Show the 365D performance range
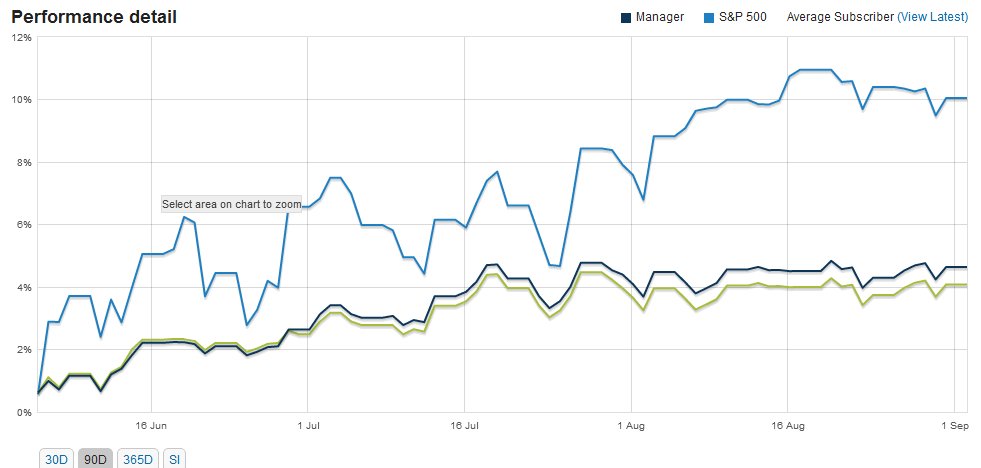981x468 pixels. [137, 459]
